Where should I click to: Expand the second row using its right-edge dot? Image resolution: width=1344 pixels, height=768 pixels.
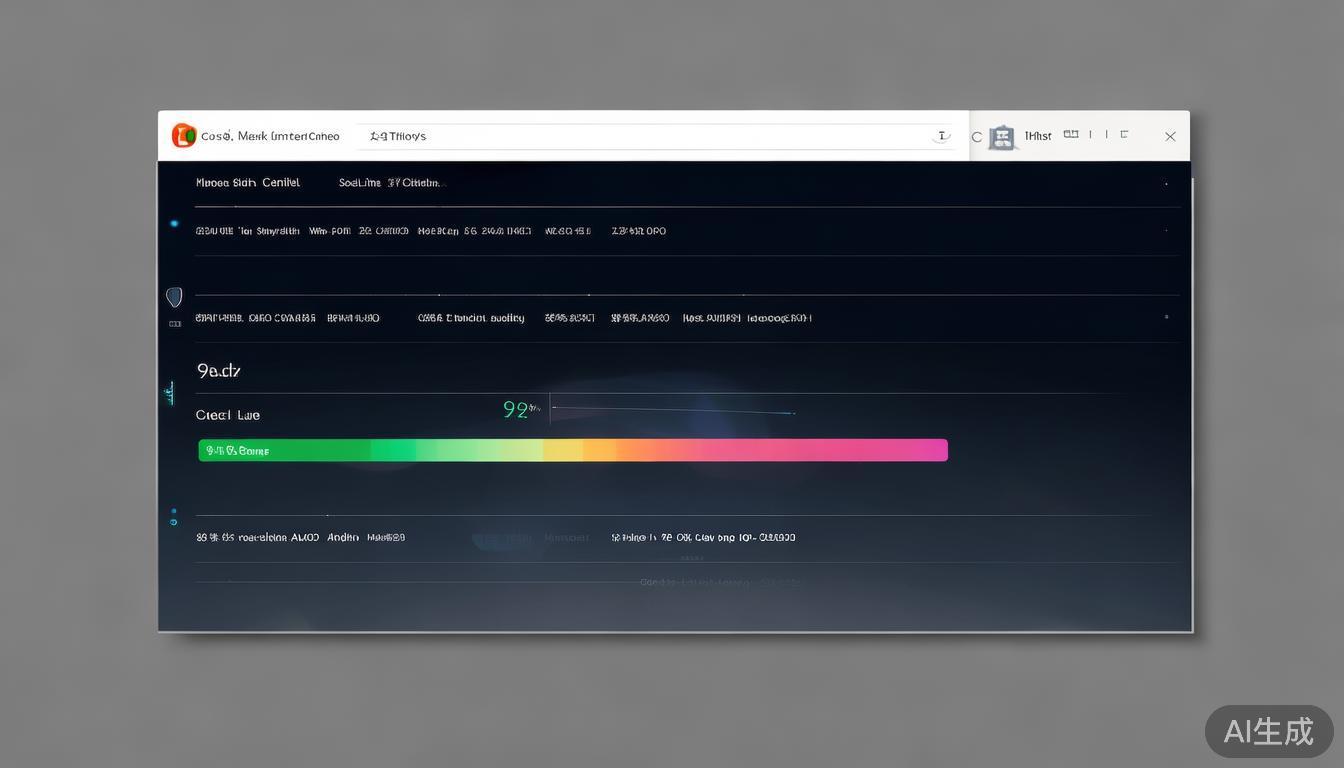[1166, 231]
